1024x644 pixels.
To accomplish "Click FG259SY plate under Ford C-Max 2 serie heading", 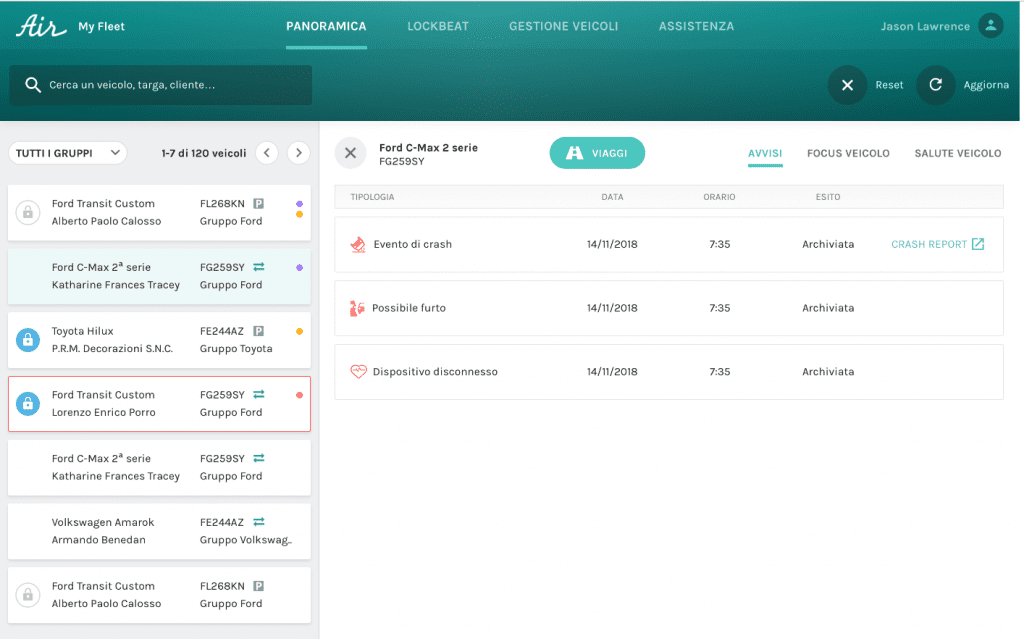I will pos(402,161).
